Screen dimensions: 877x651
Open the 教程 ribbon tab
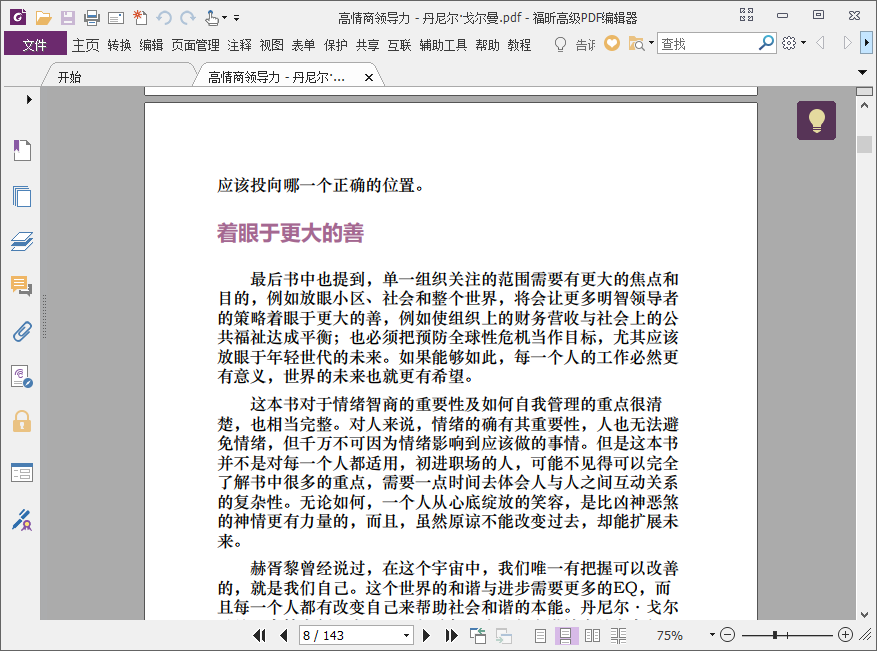pos(519,45)
